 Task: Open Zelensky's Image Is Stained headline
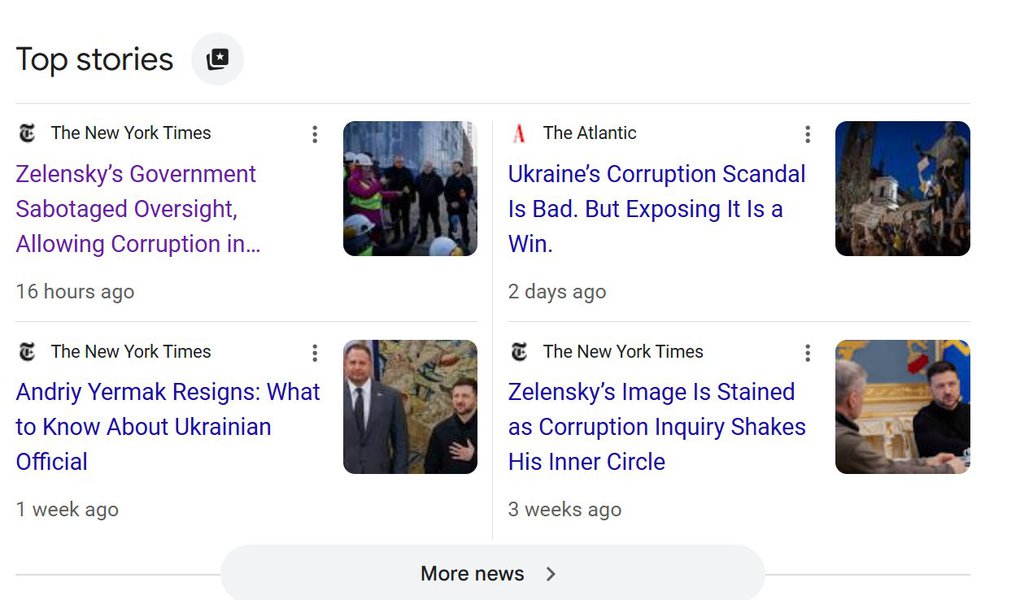tap(656, 427)
